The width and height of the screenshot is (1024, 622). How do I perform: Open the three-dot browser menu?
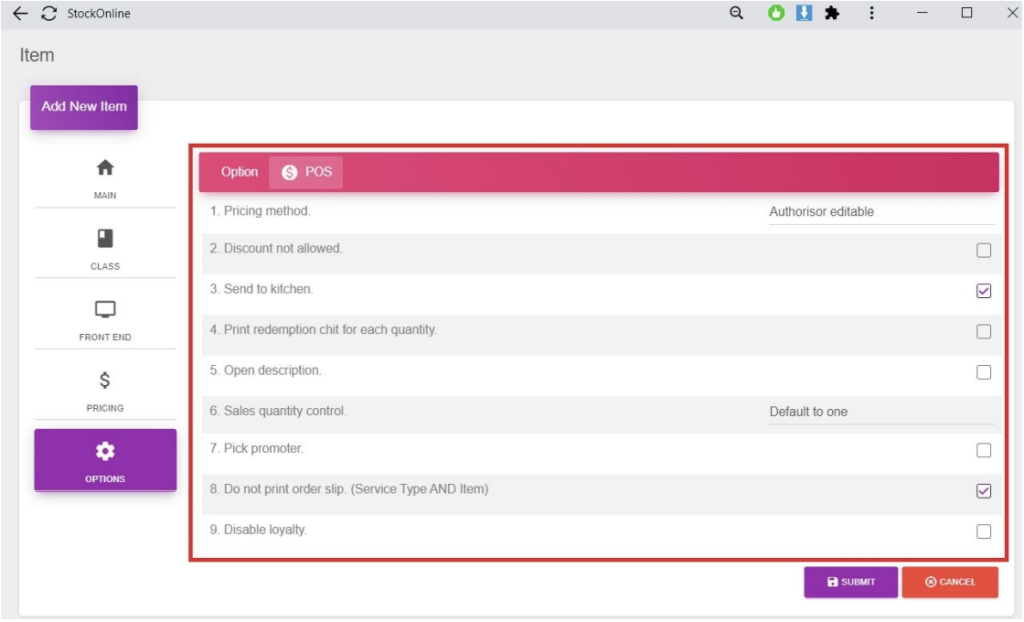click(x=871, y=13)
